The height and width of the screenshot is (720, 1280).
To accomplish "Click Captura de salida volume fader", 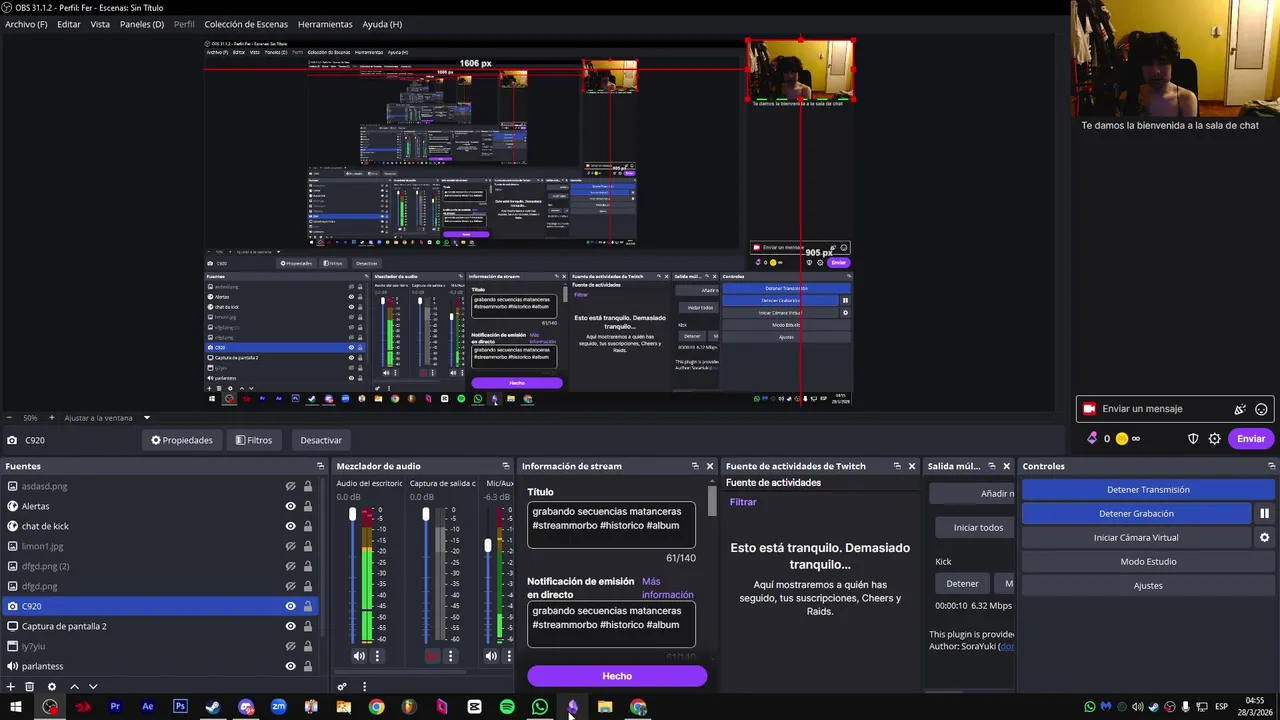I will (425, 514).
